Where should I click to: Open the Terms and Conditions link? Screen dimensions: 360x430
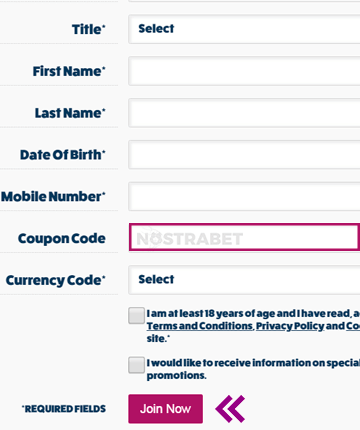(200, 326)
